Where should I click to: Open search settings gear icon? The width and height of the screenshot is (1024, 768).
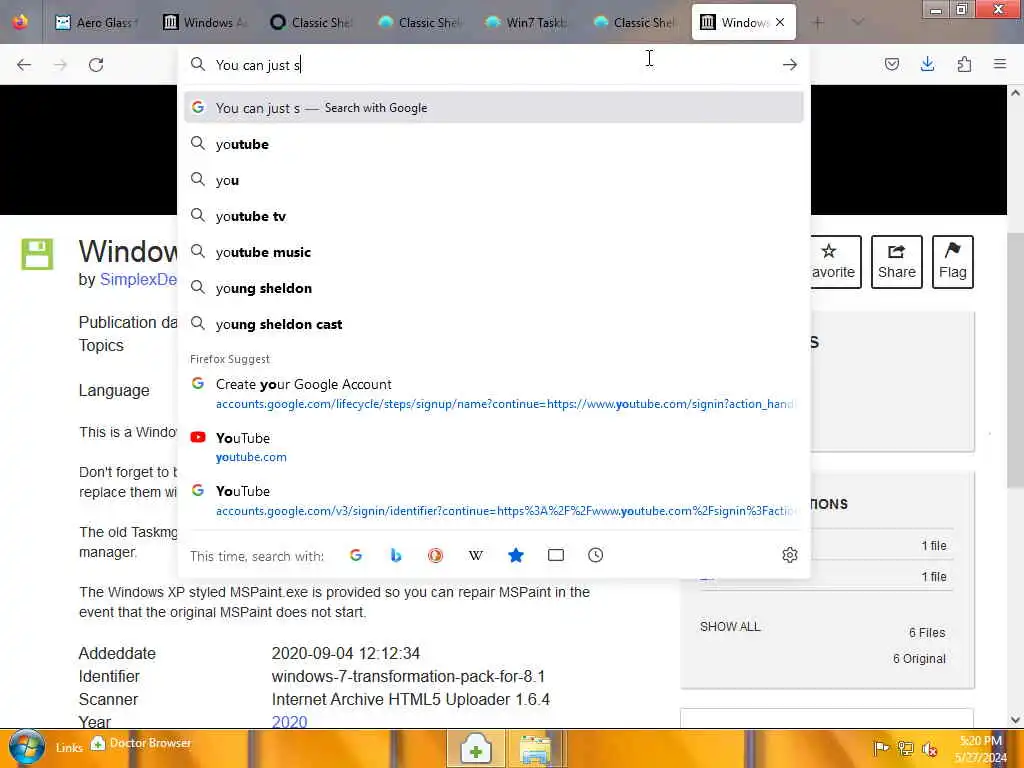790,555
